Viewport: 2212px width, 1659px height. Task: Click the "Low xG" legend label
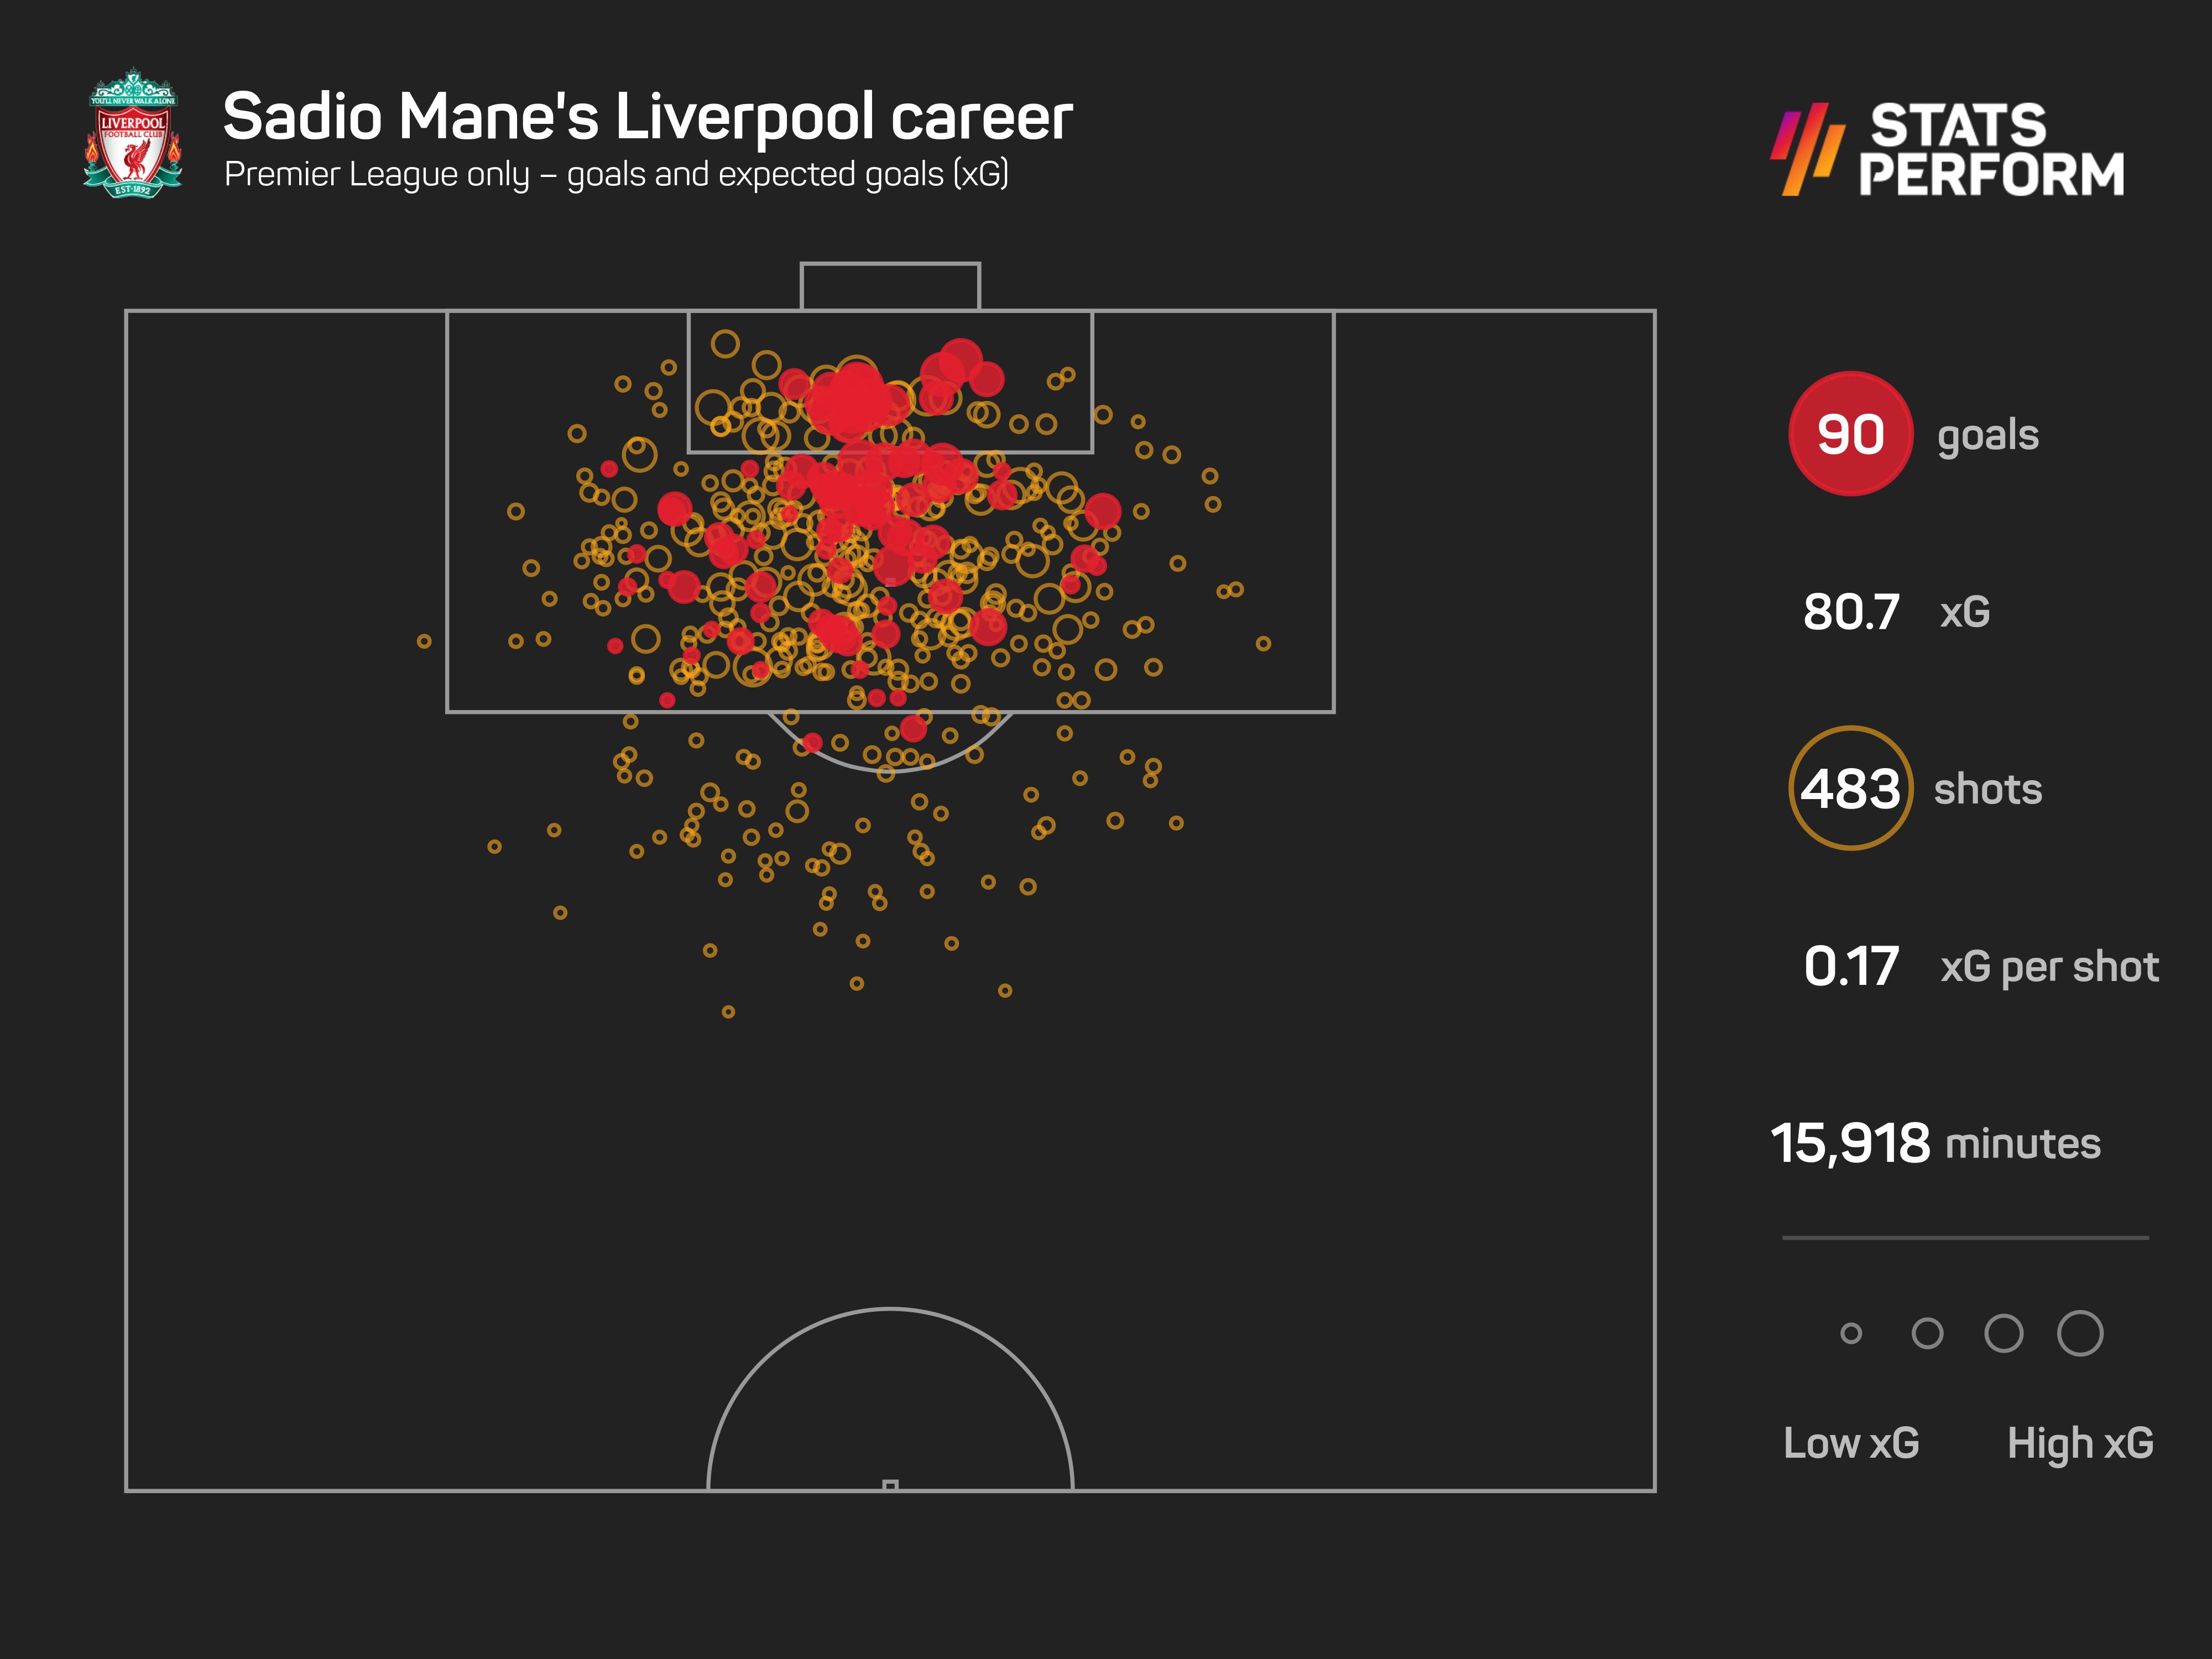(x=1851, y=1443)
